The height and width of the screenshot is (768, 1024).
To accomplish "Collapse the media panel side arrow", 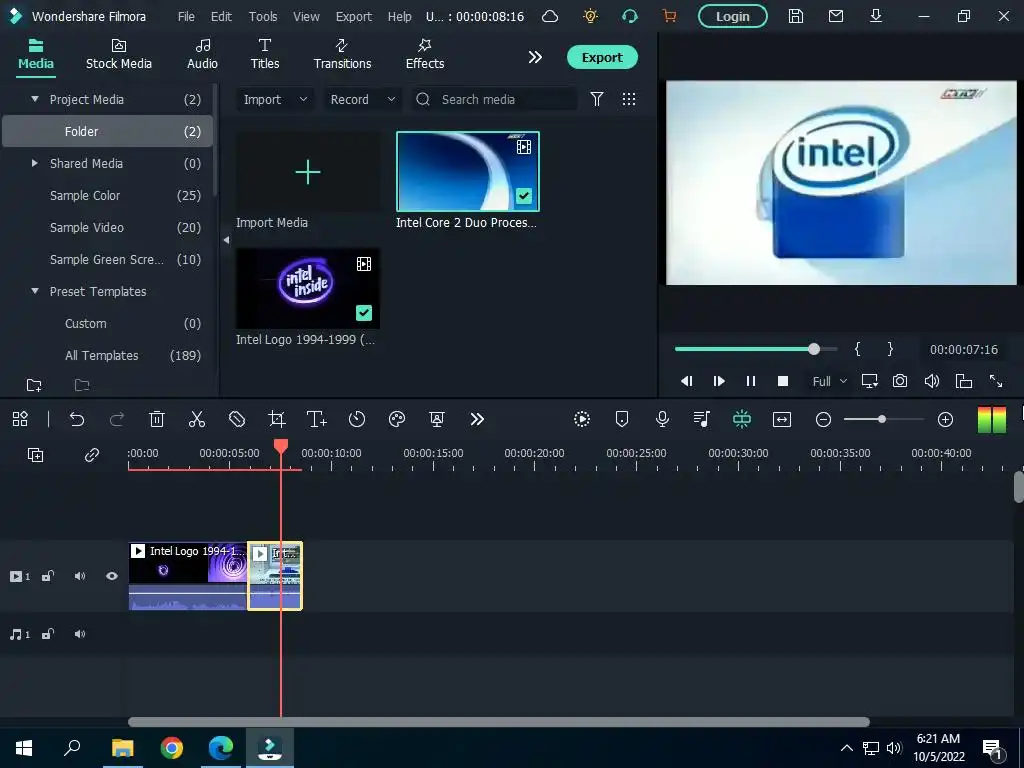I will tap(226, 240).
